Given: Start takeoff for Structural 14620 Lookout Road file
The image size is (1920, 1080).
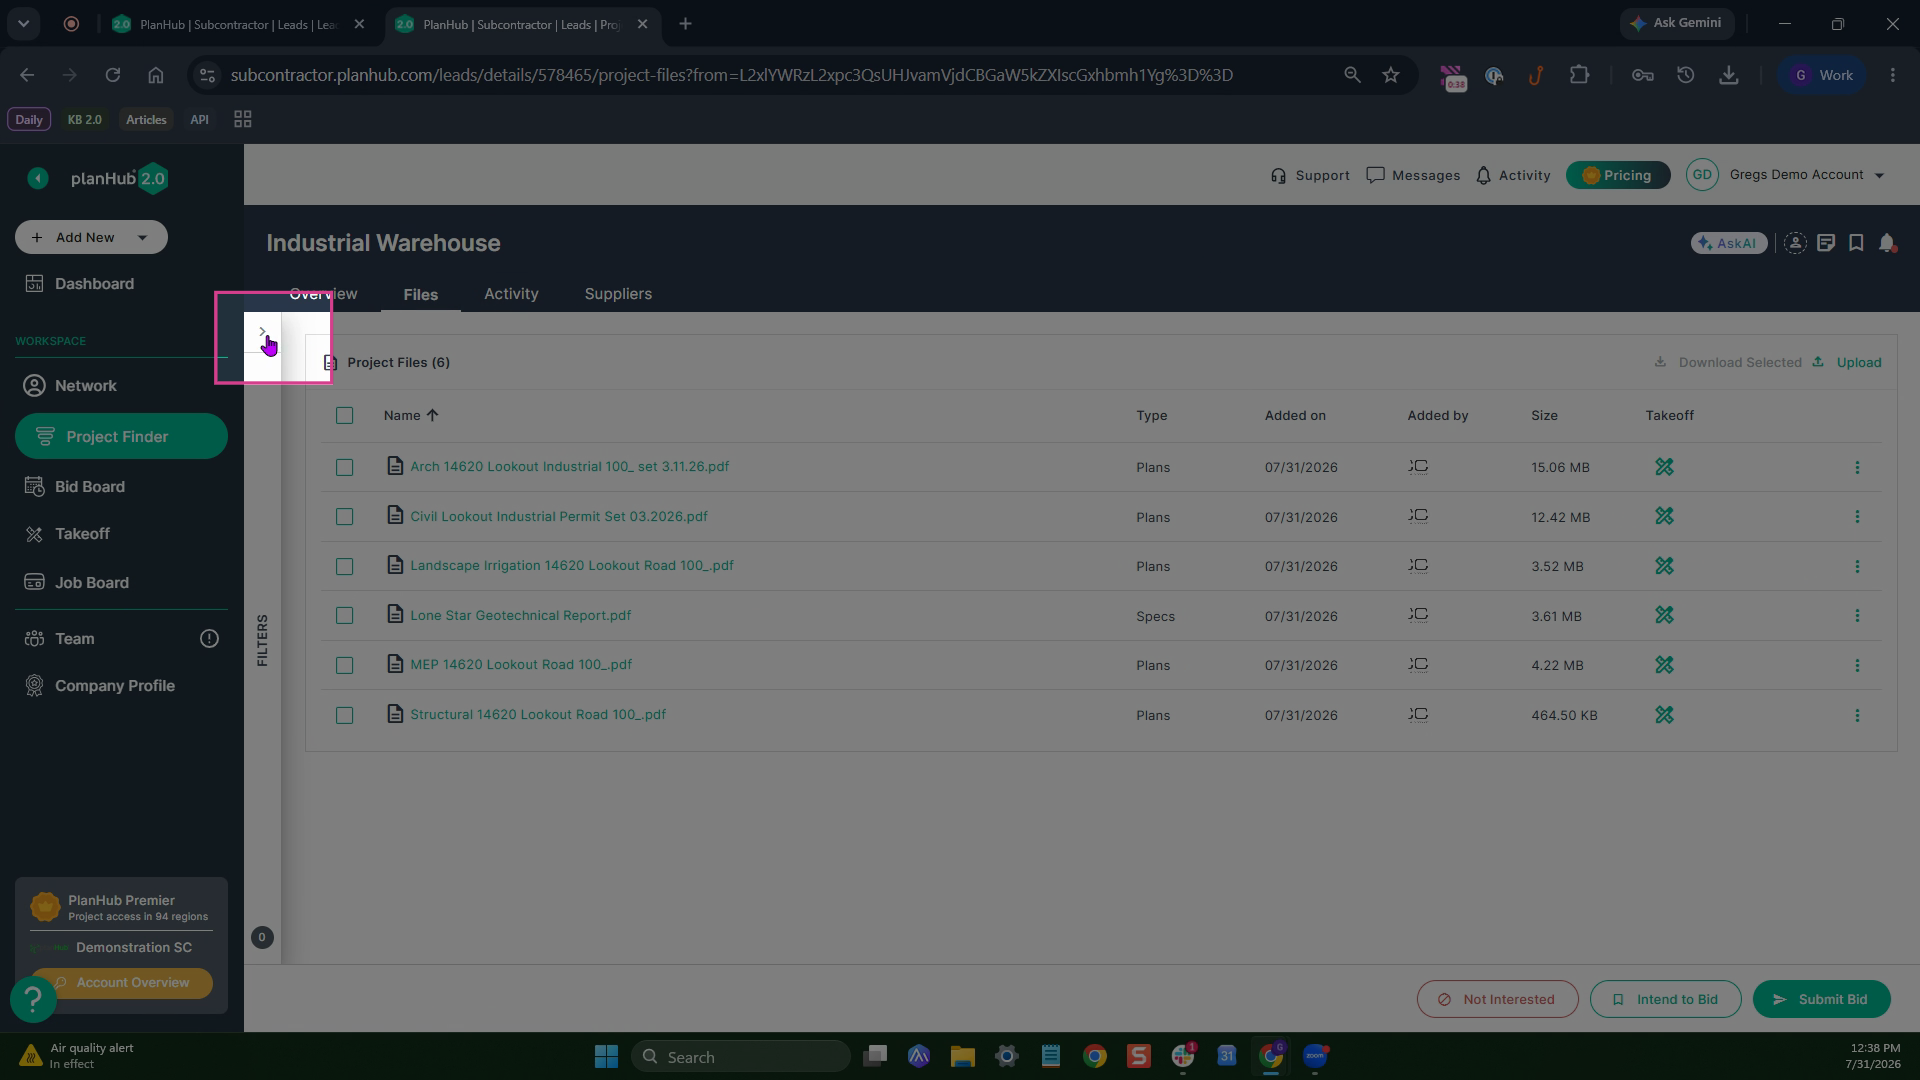Looking at the screenshot, I should point(1664,715).
